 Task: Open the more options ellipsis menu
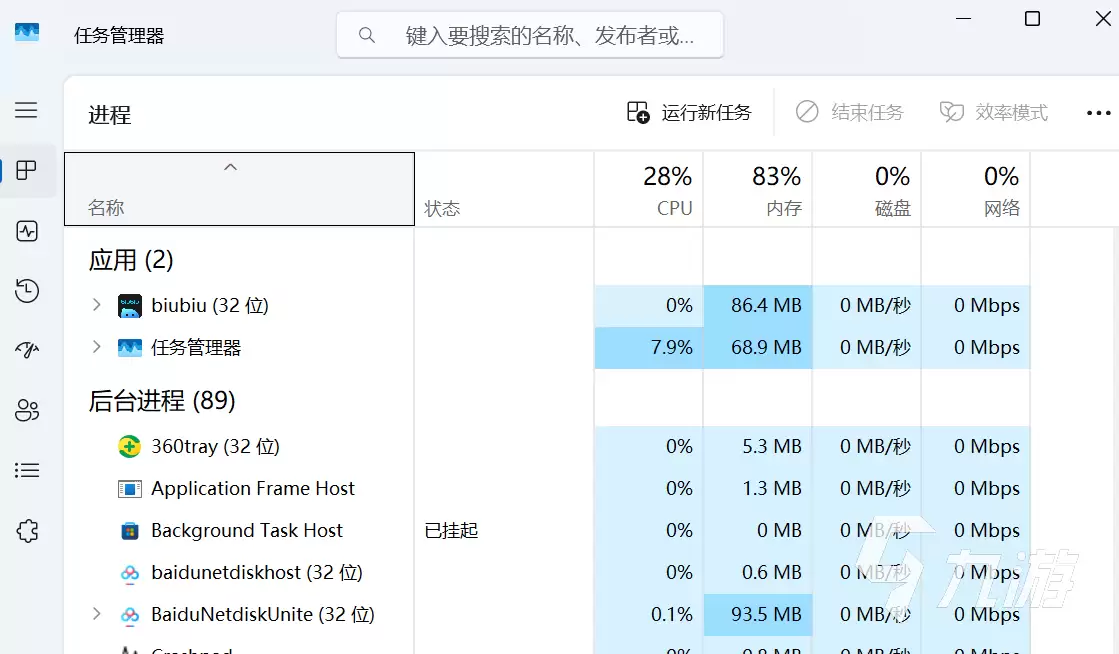tap(1098, 113)
